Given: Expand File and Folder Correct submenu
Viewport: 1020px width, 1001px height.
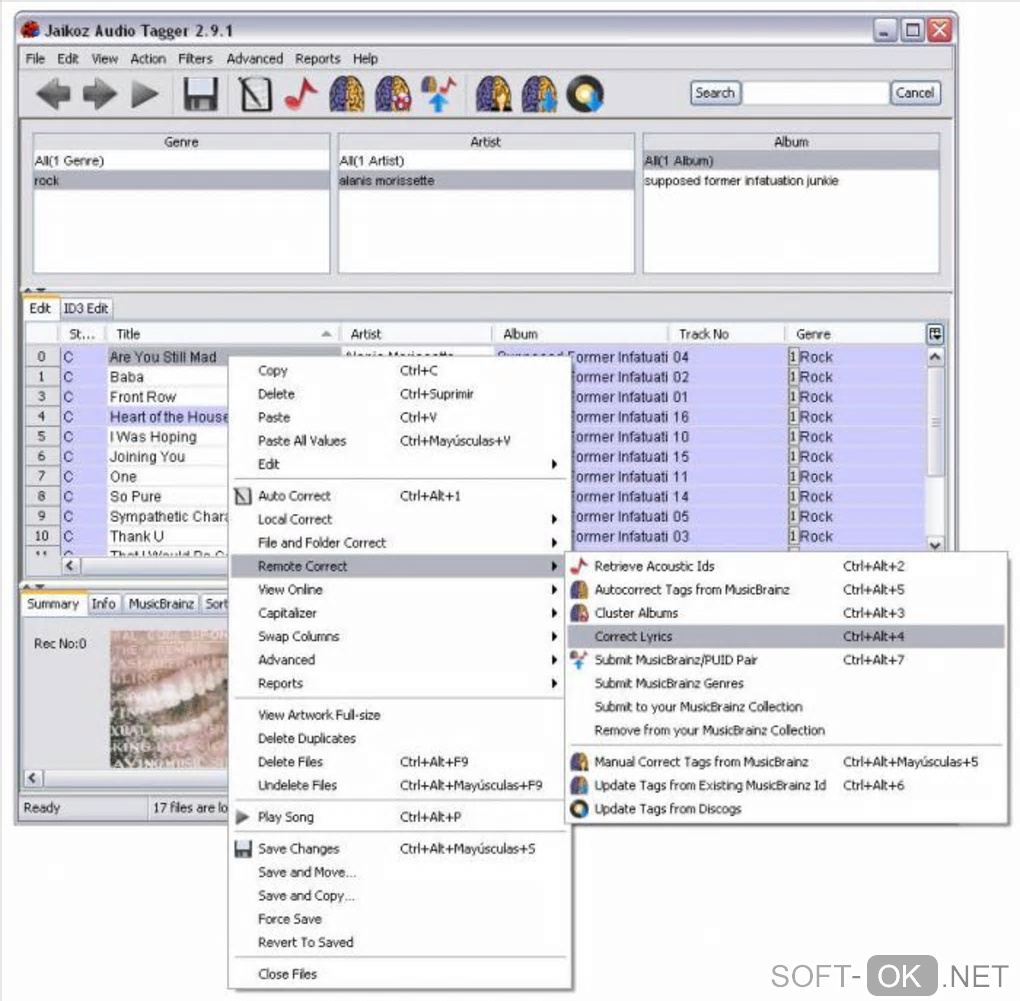Looking at the screenshot, I should point(554,542).
